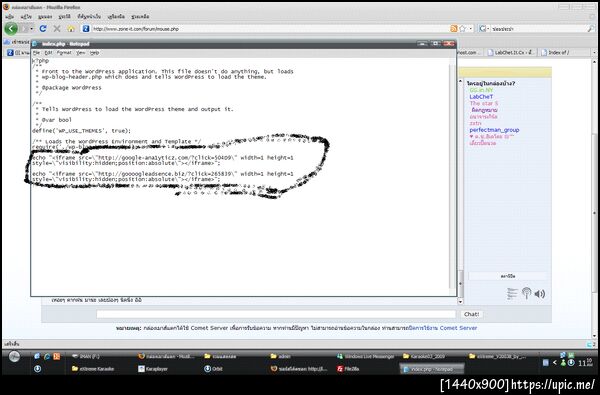
Task: Focus the Firefox URL address field
Action: point(268,29)
